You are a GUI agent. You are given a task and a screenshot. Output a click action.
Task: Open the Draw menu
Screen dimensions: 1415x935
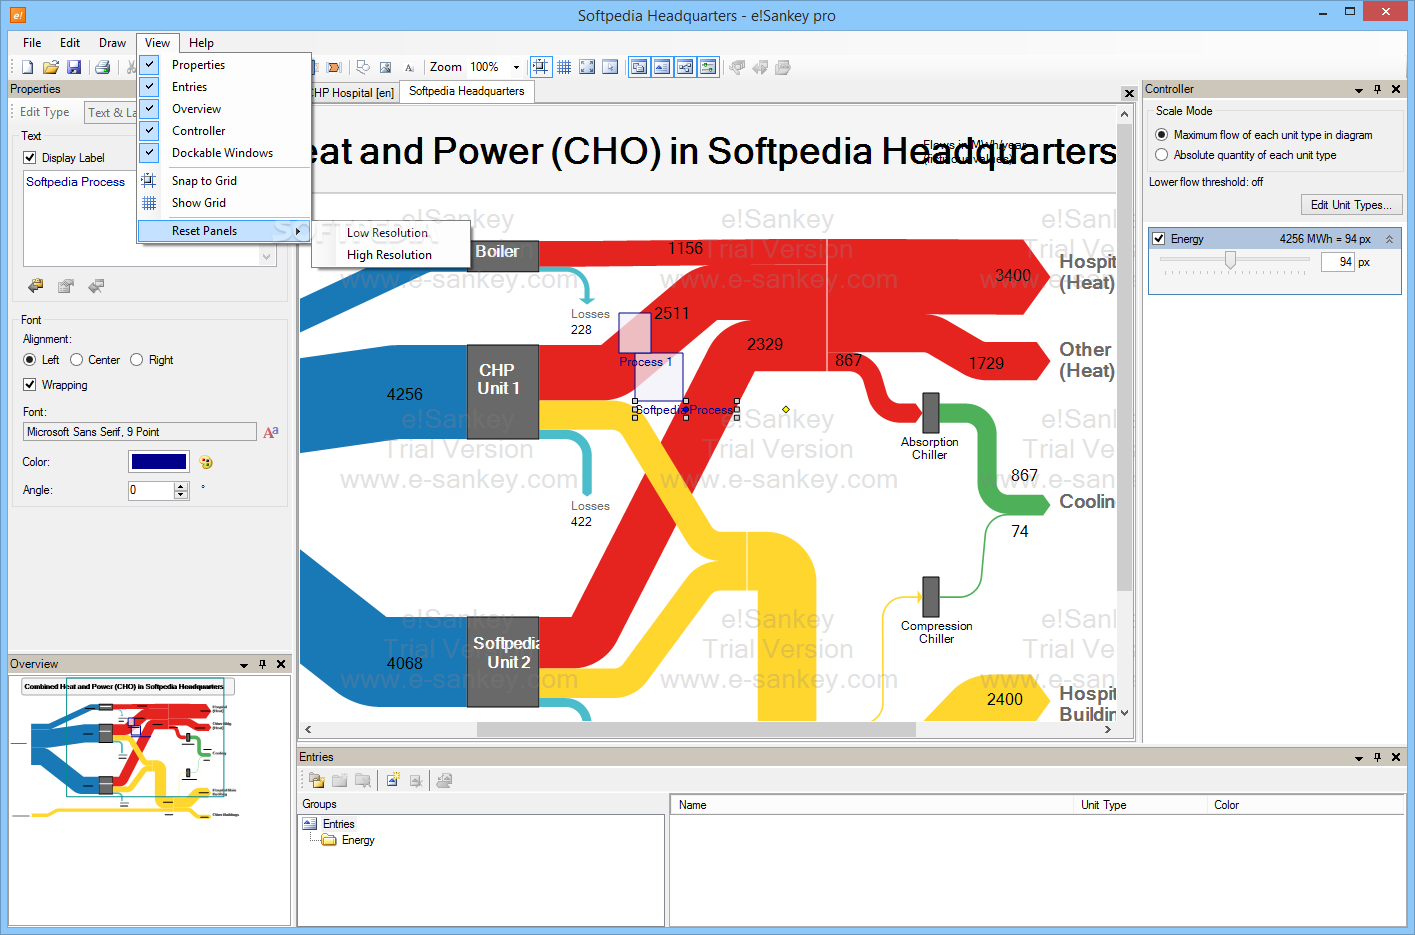coord(112,43)
